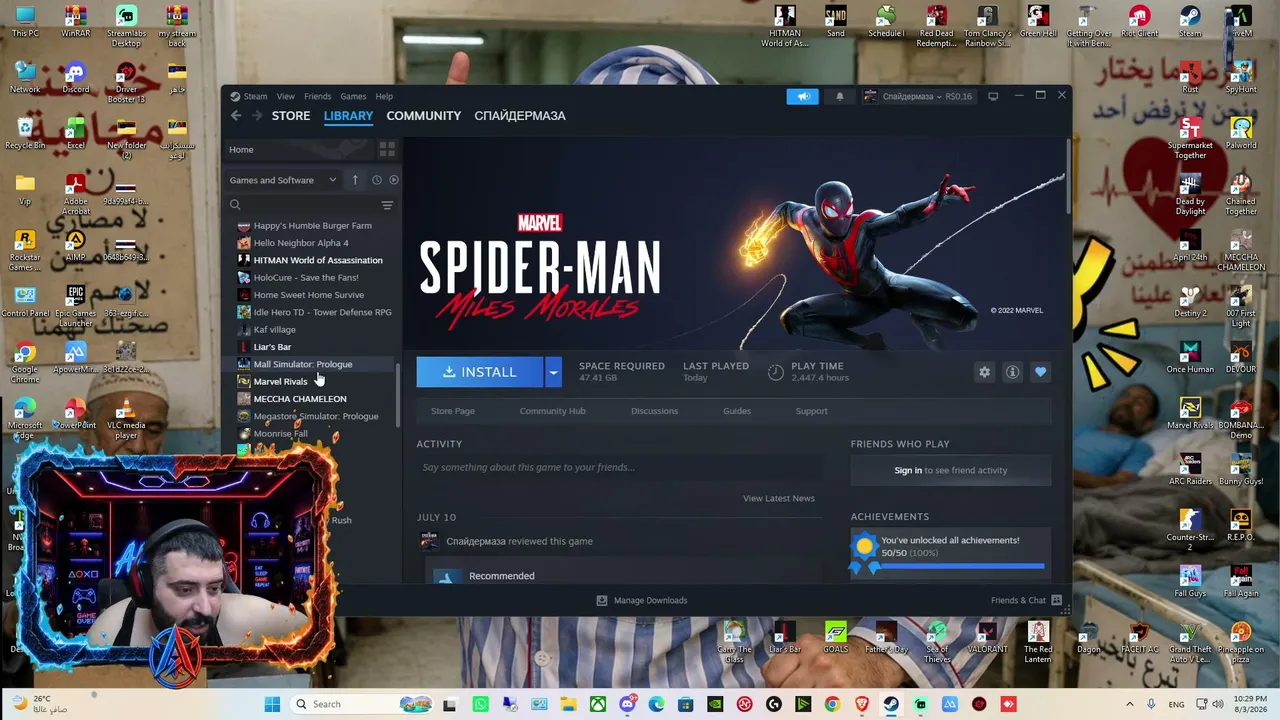Open Google Chrome from the taskbar

point(832,704)
